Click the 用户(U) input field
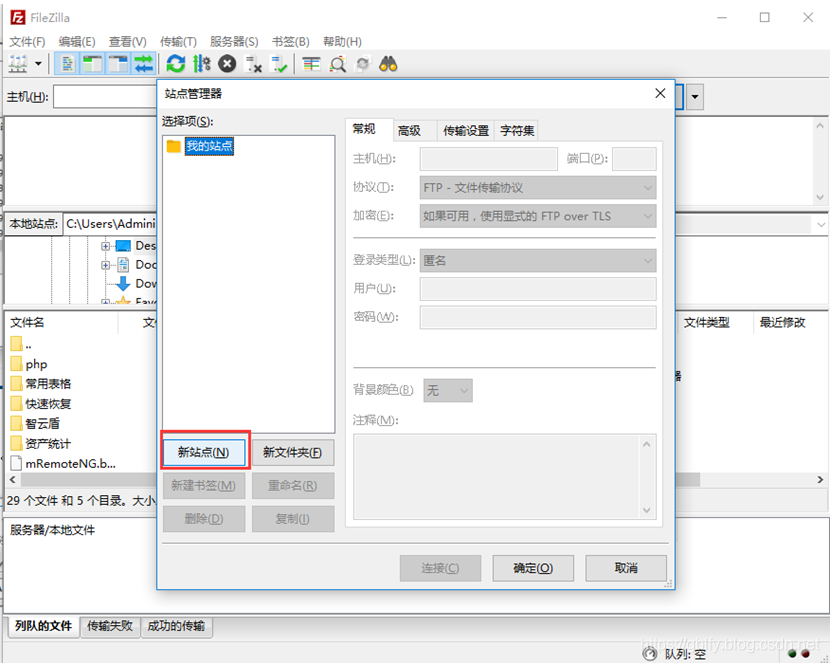The height and width of the screenshot is (663, 830). coord(538,289)
